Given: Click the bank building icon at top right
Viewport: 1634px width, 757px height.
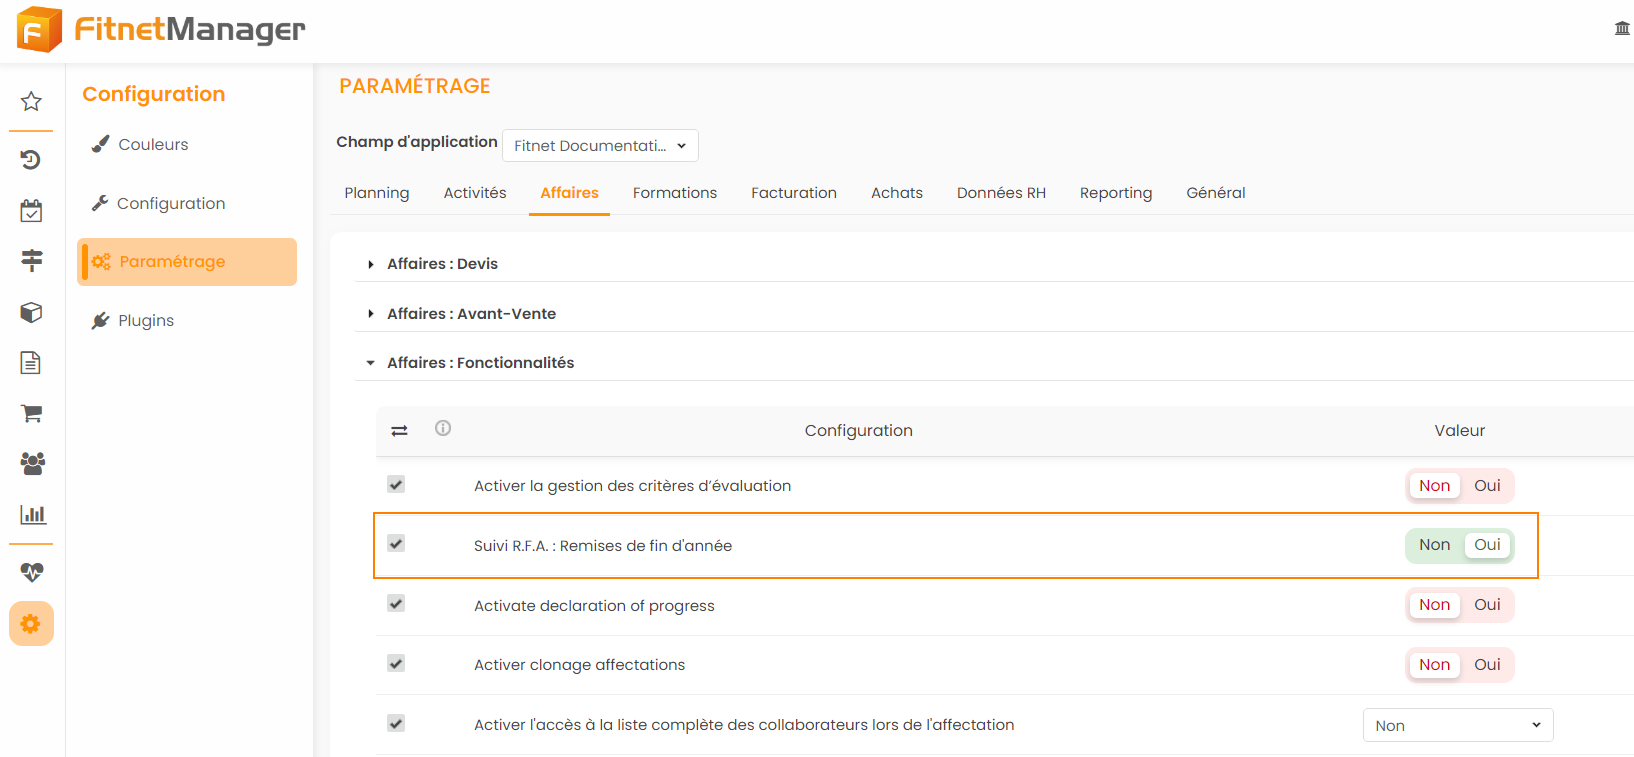Looking at the screenshot, I should [x=1622, y=28].
